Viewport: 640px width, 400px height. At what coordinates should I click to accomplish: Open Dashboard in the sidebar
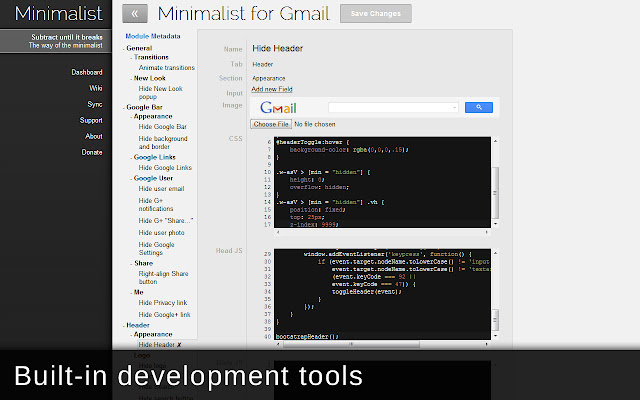87,72
